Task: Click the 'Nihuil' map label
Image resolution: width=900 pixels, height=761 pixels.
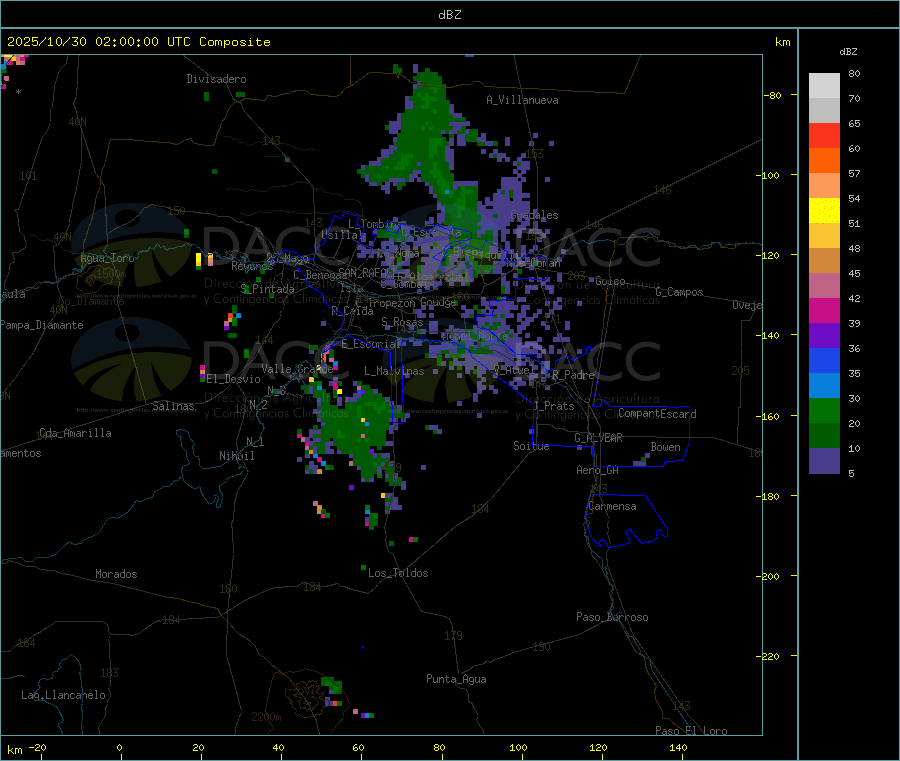Action: (x=236, y=456)
